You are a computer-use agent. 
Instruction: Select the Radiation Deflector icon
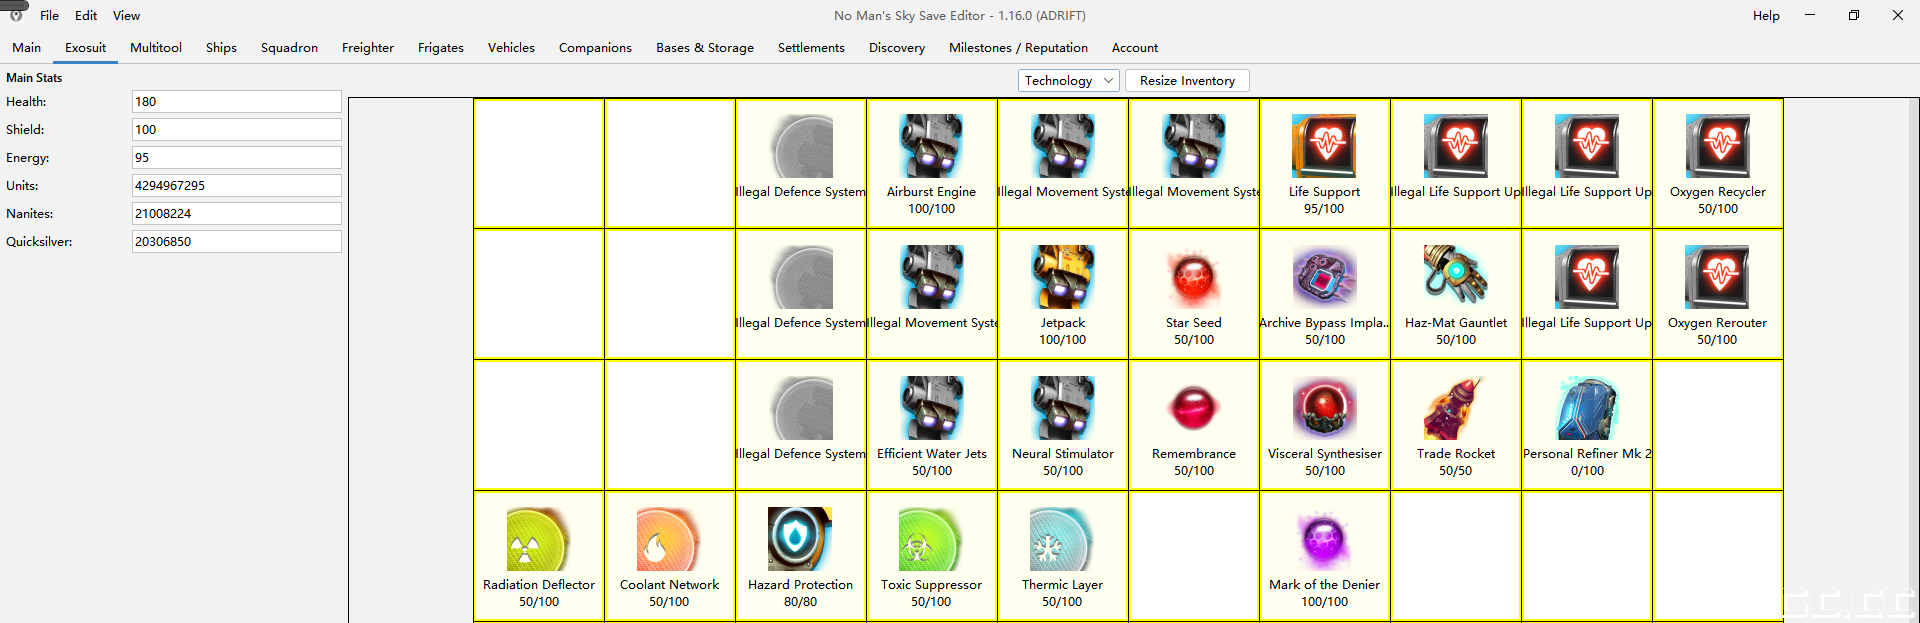tap(538, 539)
